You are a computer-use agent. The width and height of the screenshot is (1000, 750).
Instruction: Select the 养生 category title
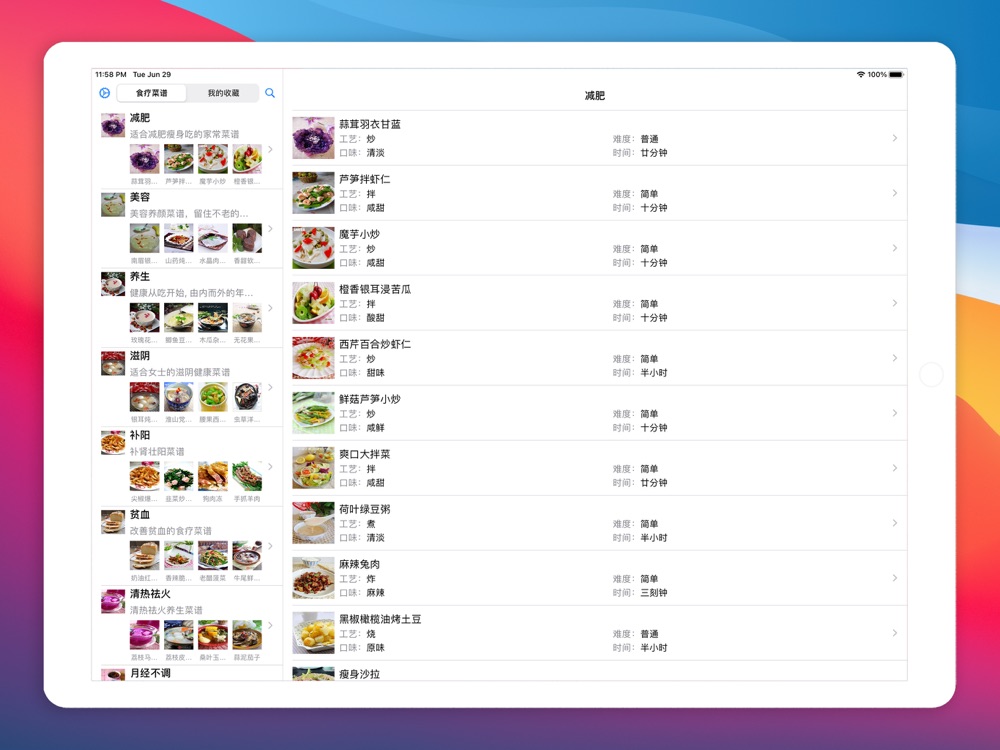click(x=140, y=277)
